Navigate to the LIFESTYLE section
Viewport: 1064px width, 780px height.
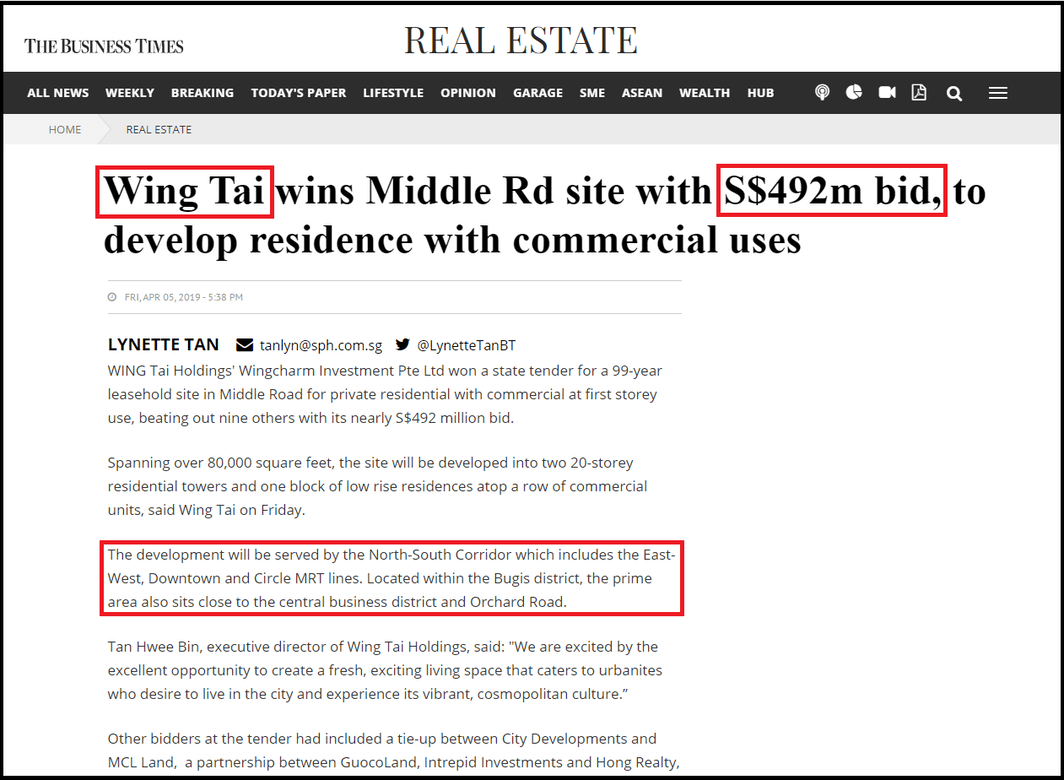point(393,93)
